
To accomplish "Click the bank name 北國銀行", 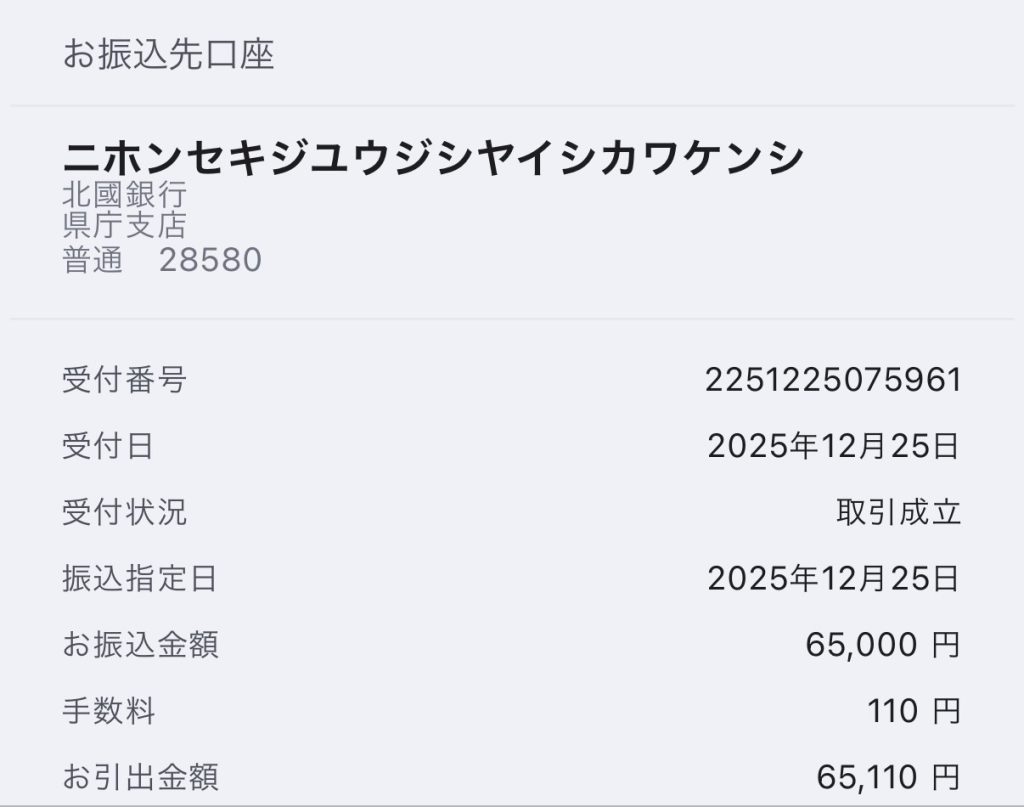I will pyautogui.click(x=124, y=194).
